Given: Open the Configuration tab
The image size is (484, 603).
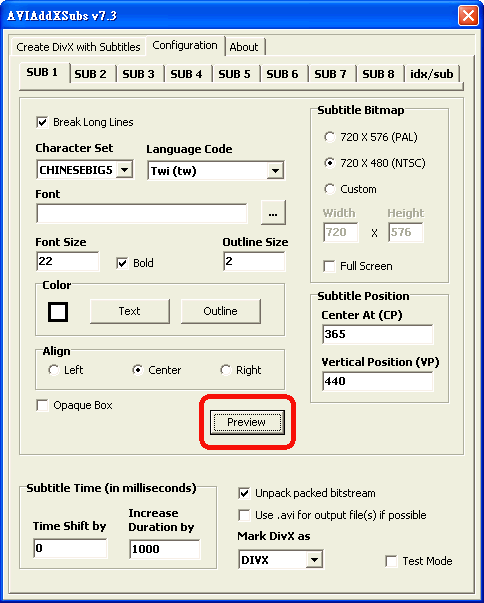Looking at the screenshot, I should tap(185, 45).
